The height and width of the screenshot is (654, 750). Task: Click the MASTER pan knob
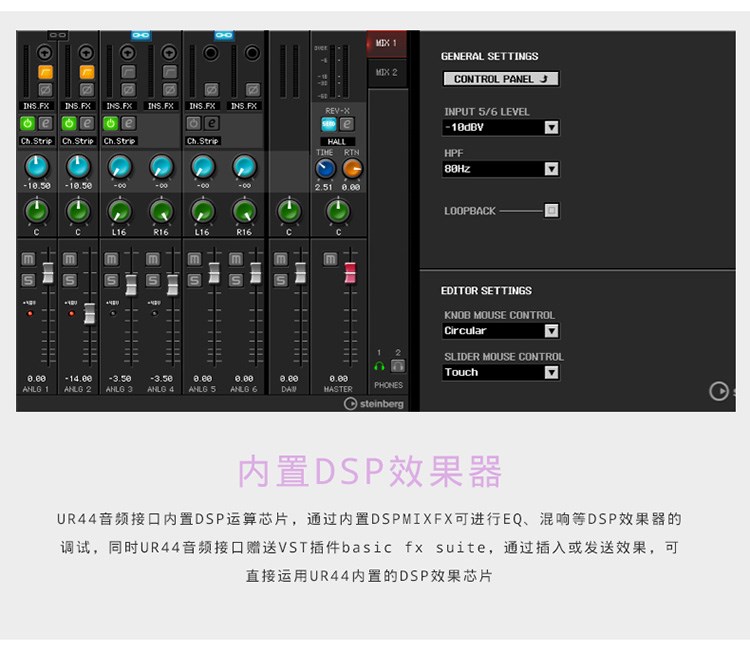(338, 211)
